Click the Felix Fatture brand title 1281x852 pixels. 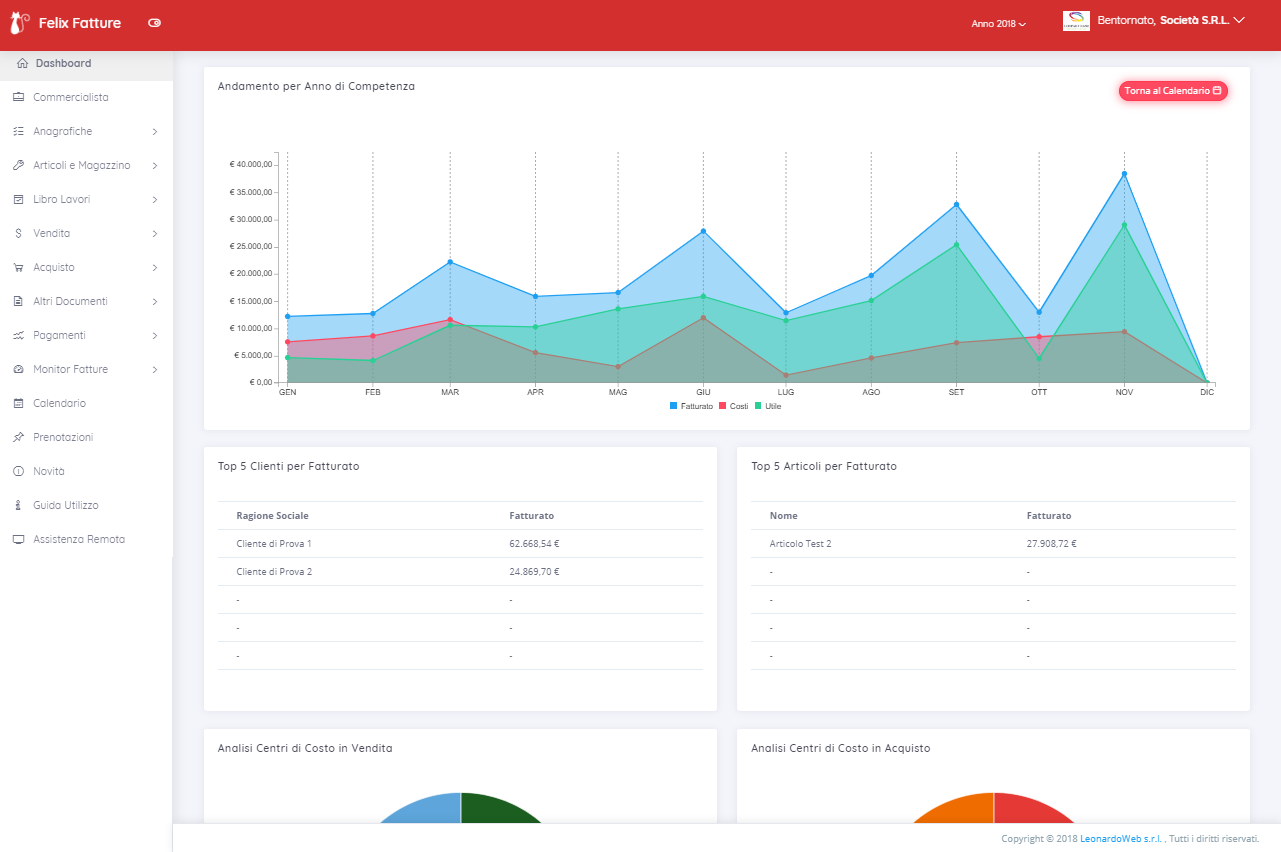click(x=80, y=22)
